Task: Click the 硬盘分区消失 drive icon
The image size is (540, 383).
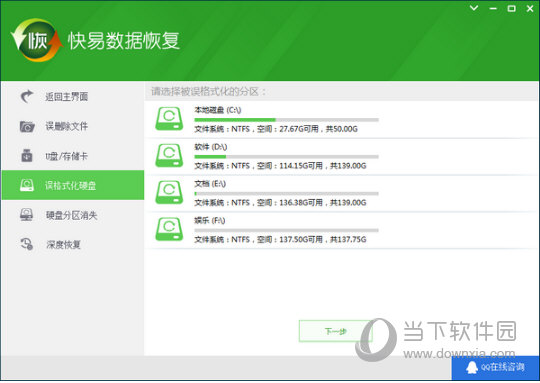Action: point(27,215)
